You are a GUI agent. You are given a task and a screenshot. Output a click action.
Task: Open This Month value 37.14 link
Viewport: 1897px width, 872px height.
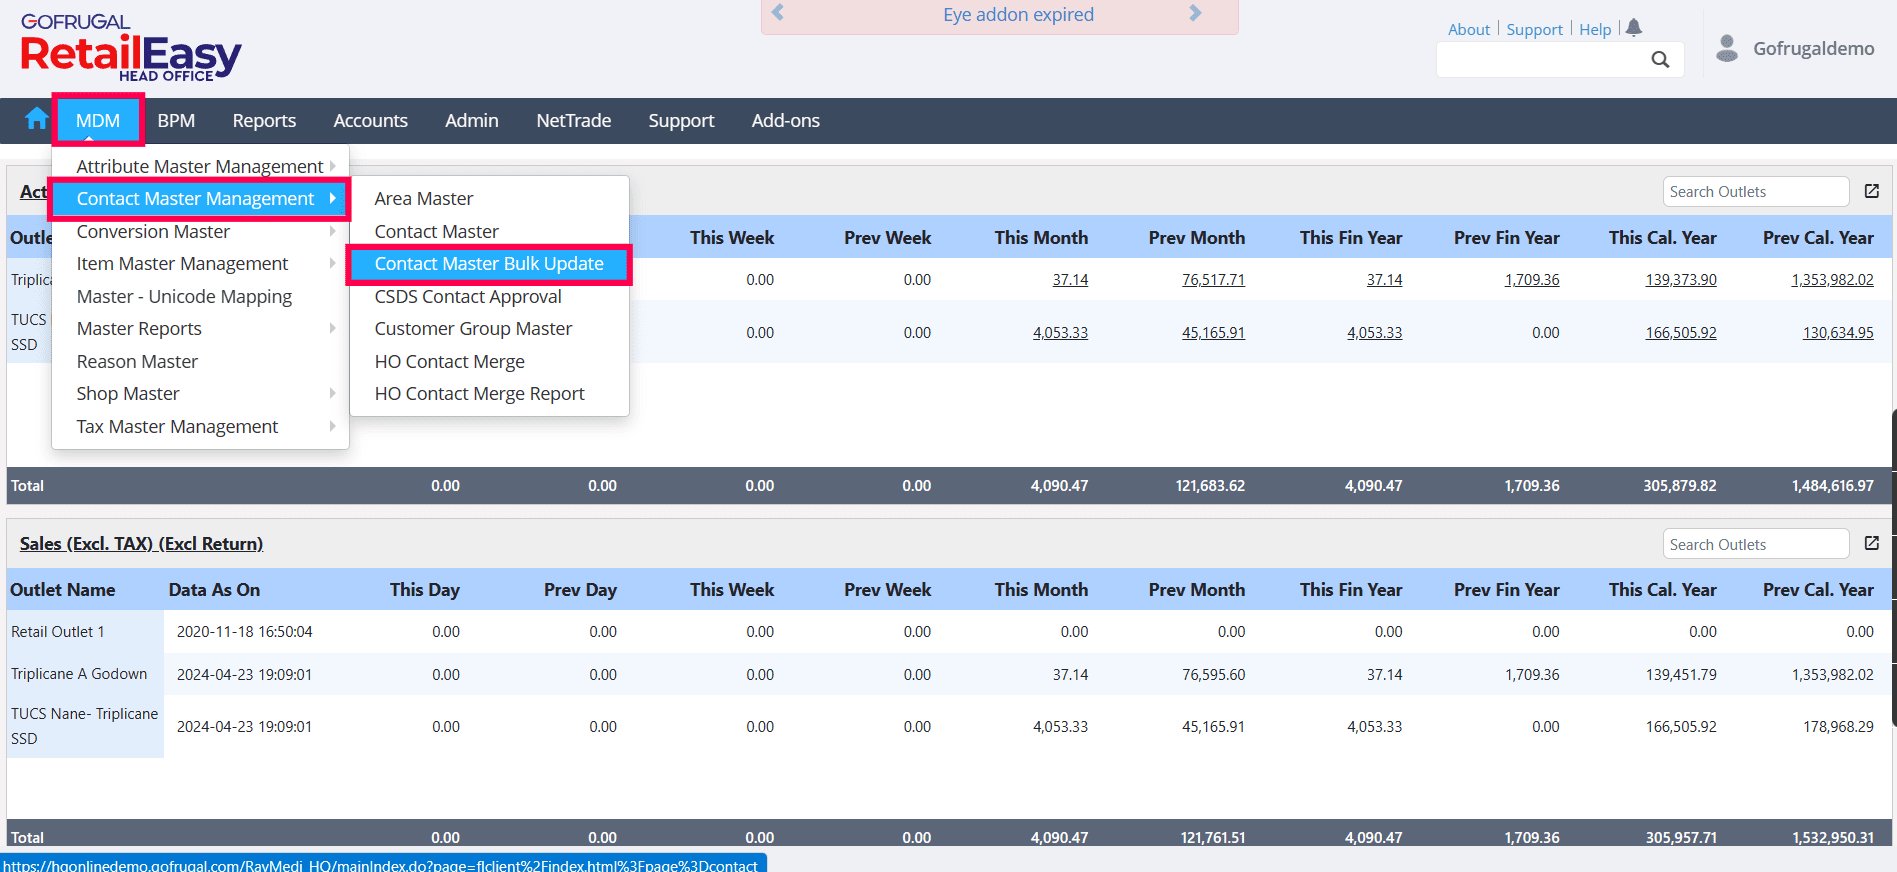[x=1070, y=280]
